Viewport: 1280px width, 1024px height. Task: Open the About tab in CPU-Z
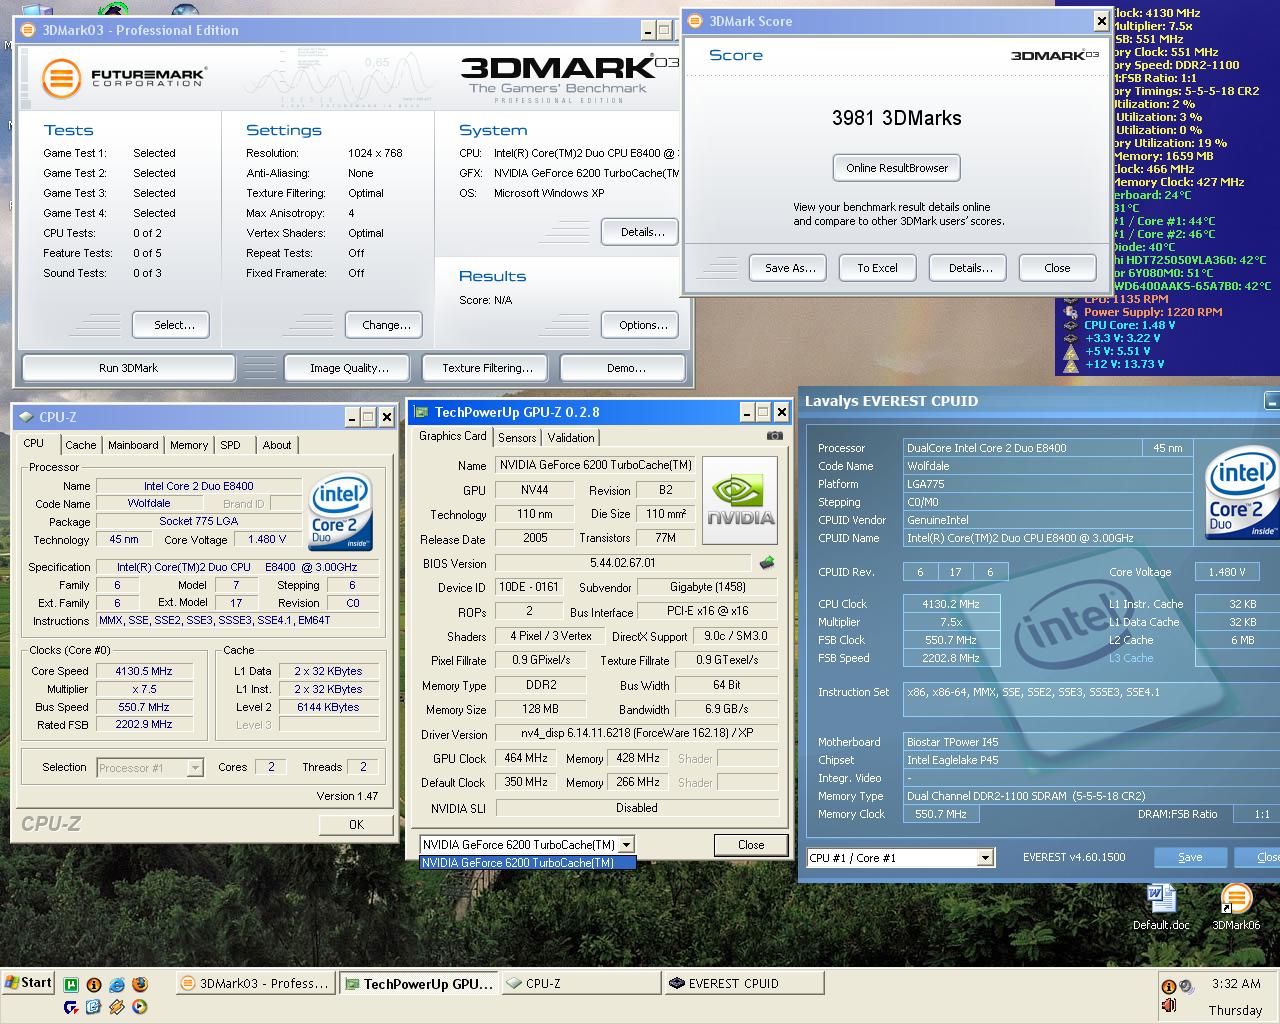coord(277,445)
